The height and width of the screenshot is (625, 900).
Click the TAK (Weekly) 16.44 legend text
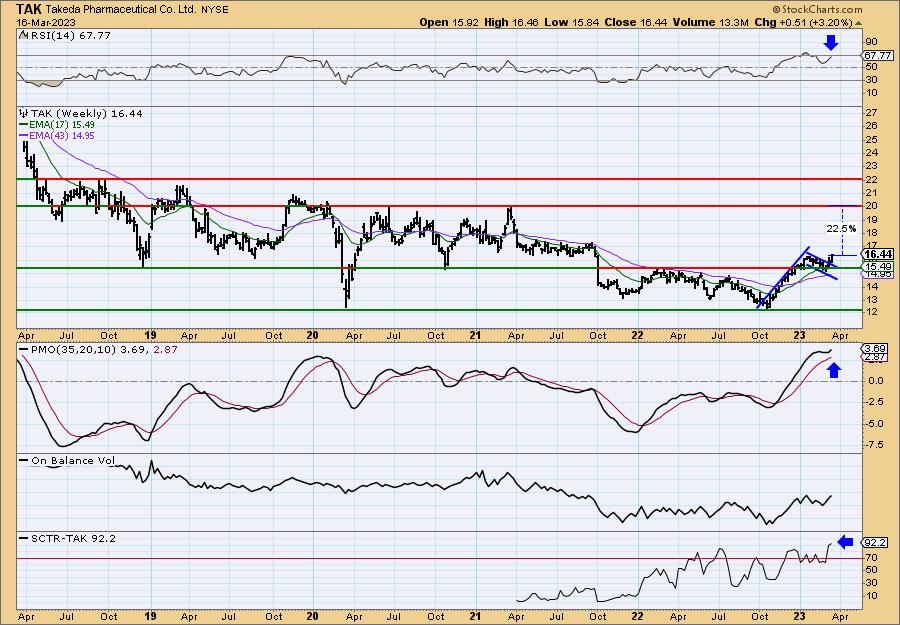(86, 114)
